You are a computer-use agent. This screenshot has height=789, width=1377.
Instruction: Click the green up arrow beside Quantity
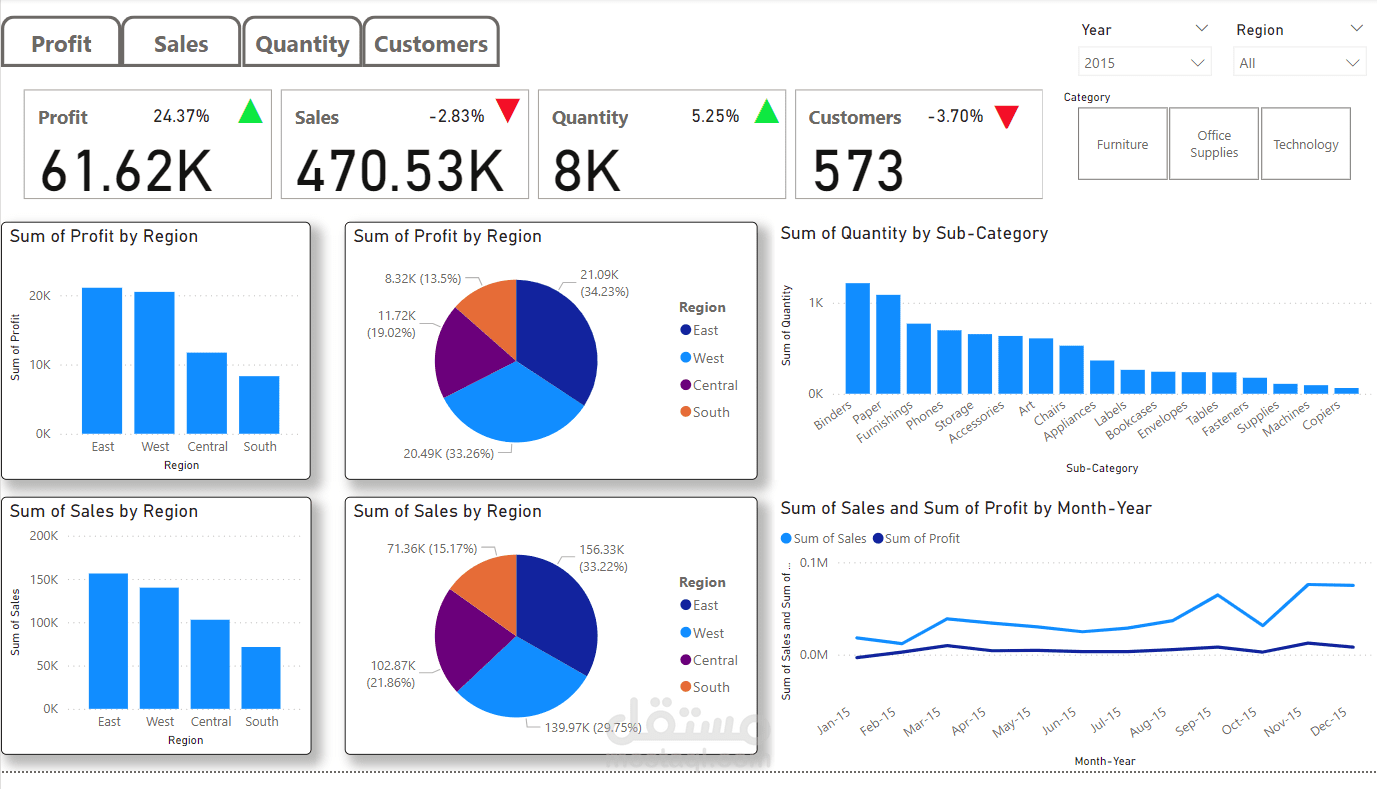click(765, 111)
